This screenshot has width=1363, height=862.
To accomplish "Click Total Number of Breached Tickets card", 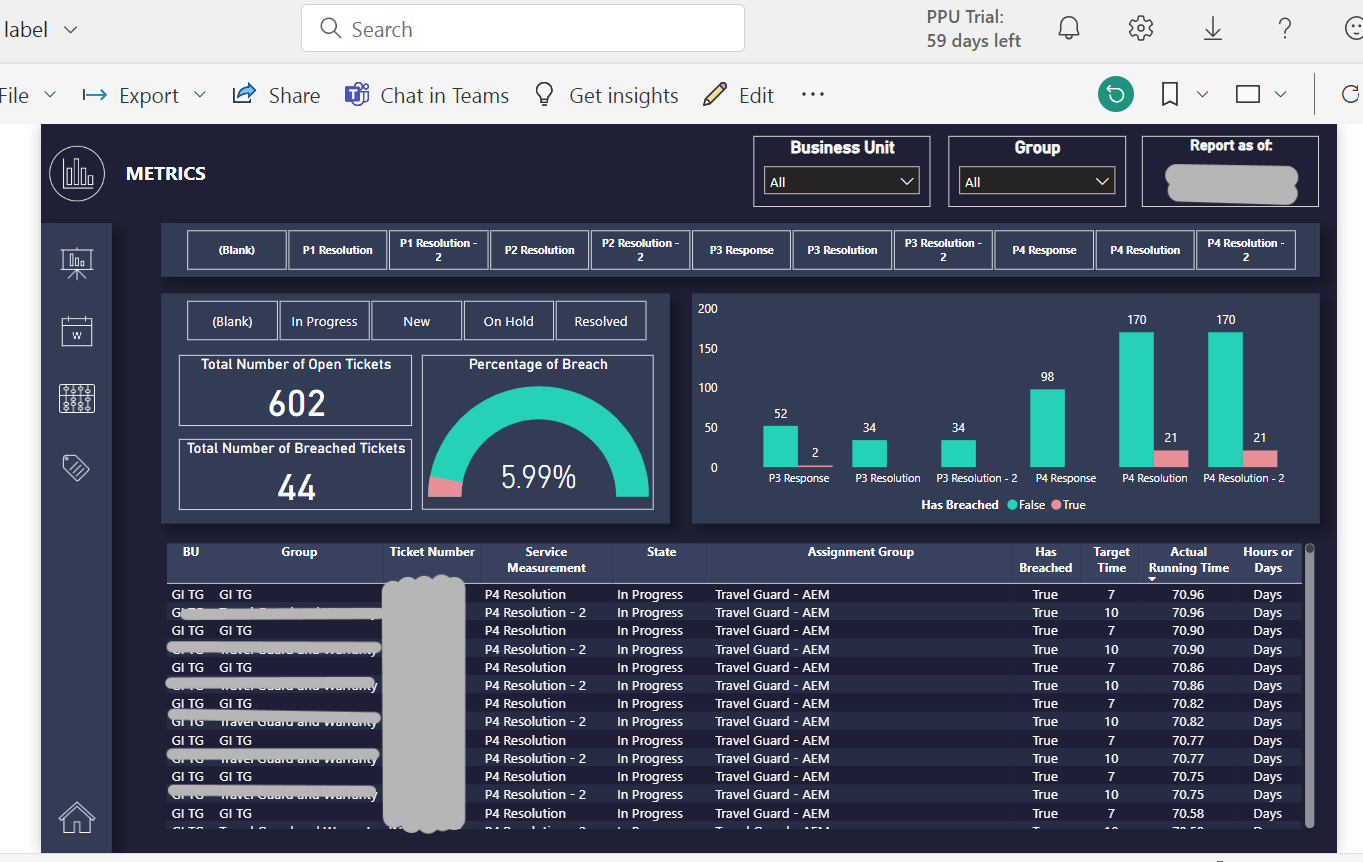I will click(x=295, y=474).
